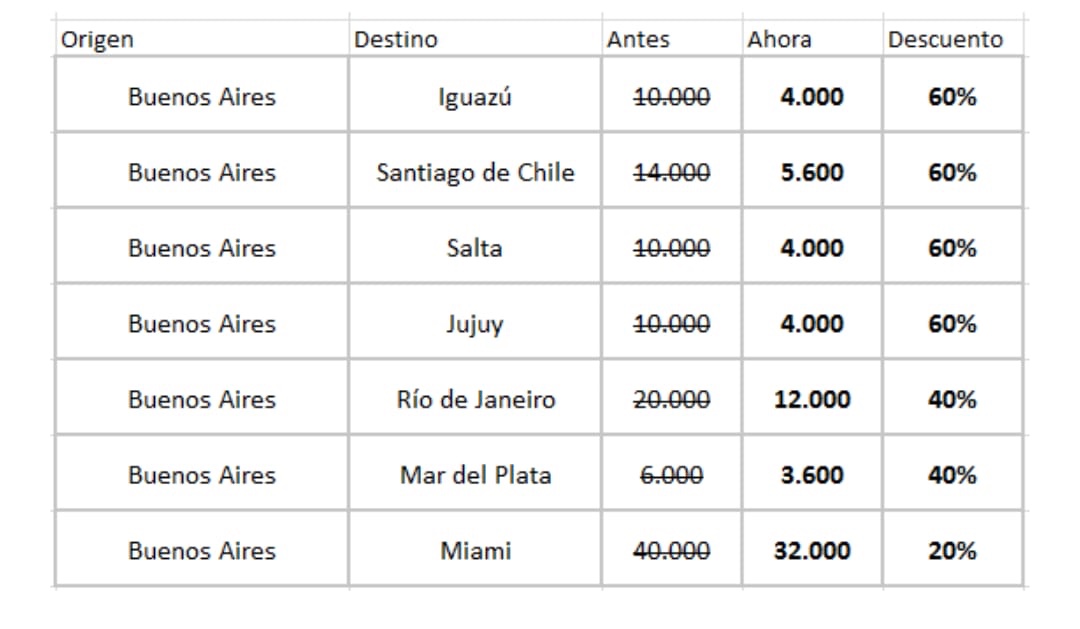Image resolution: width=1080 pixels, height=629 pixels.
Task: Click the 12.000 current price cell
Action: click(x=812, y=398)
